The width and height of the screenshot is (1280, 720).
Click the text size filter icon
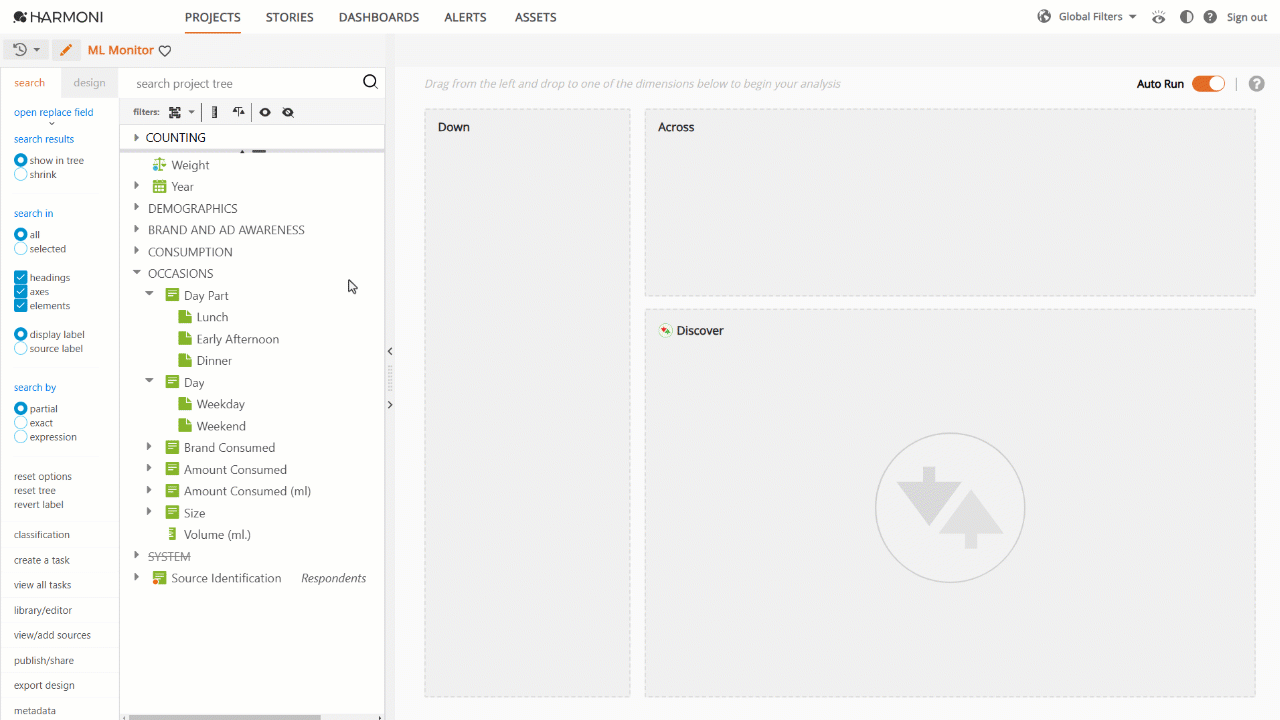pos(238,112)
